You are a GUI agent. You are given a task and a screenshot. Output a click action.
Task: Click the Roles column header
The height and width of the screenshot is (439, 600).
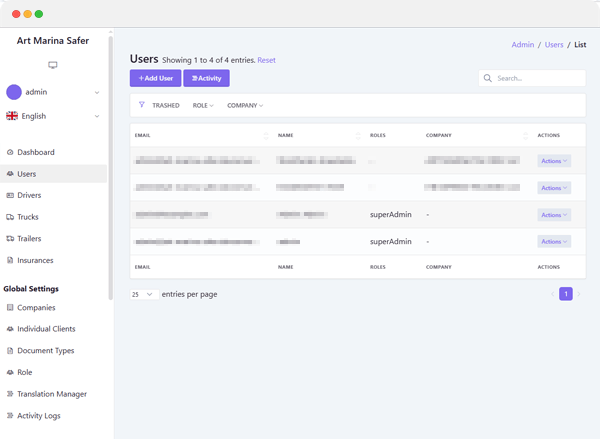click(x=378, y=135)
